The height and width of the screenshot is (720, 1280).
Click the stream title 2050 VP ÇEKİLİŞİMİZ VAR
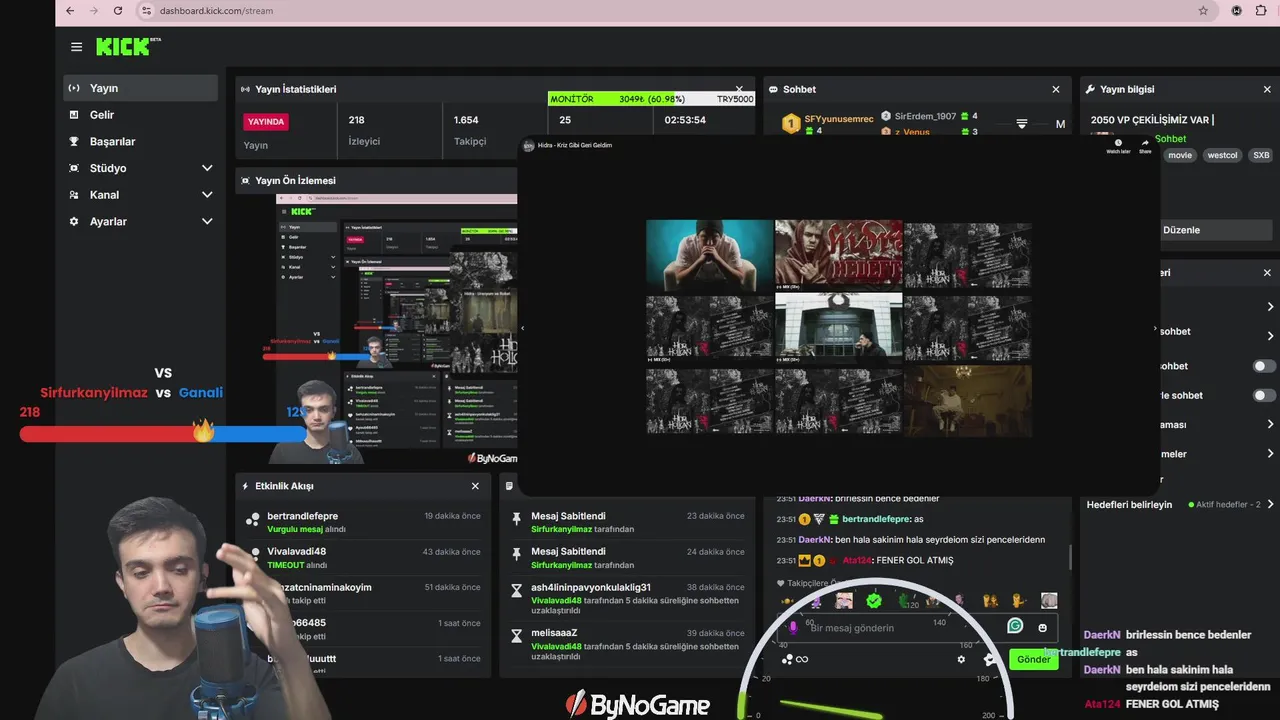coord(1152,120)
